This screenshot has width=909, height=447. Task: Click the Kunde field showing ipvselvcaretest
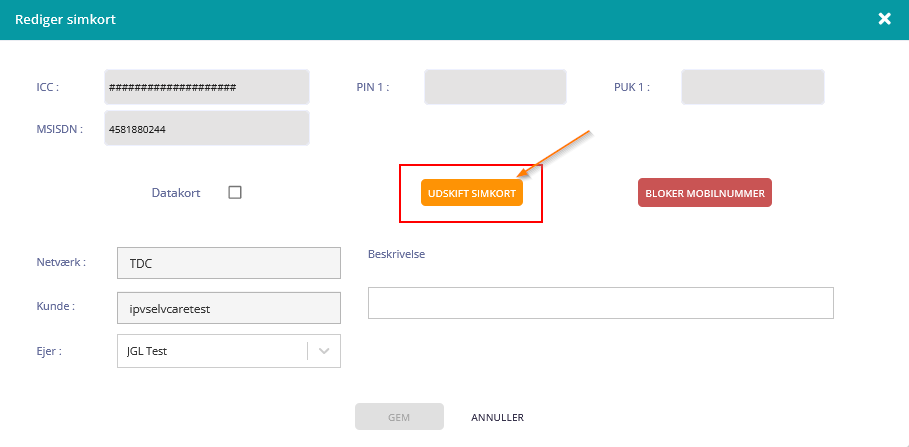coord(229,308)
